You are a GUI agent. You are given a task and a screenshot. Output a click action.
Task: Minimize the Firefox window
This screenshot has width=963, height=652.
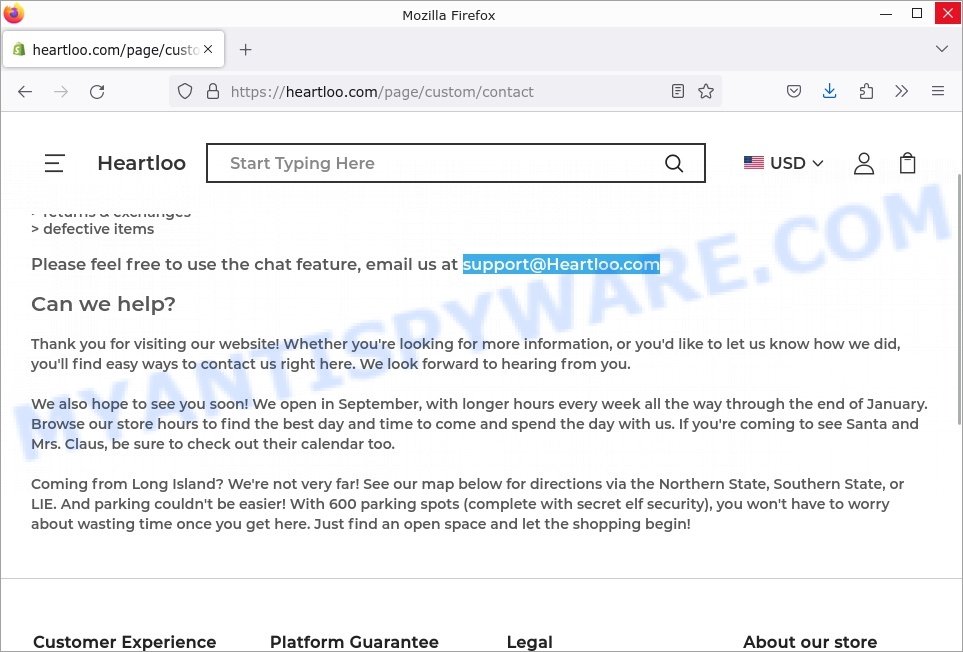(x=886, y=14)
